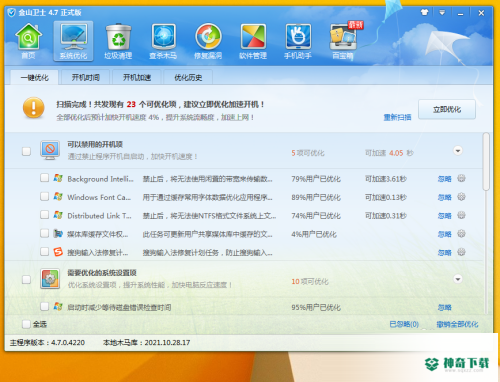
Task: Click the 需要优化的系统设置项 icon
Action: (x=50, y=279)
